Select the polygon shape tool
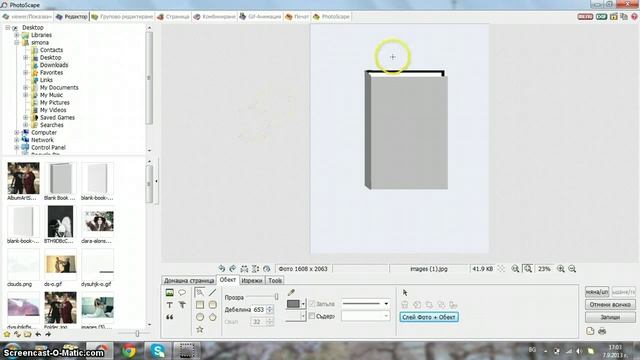Image resolution: width=640 pixels, height=360 pixels. [213, 317]
